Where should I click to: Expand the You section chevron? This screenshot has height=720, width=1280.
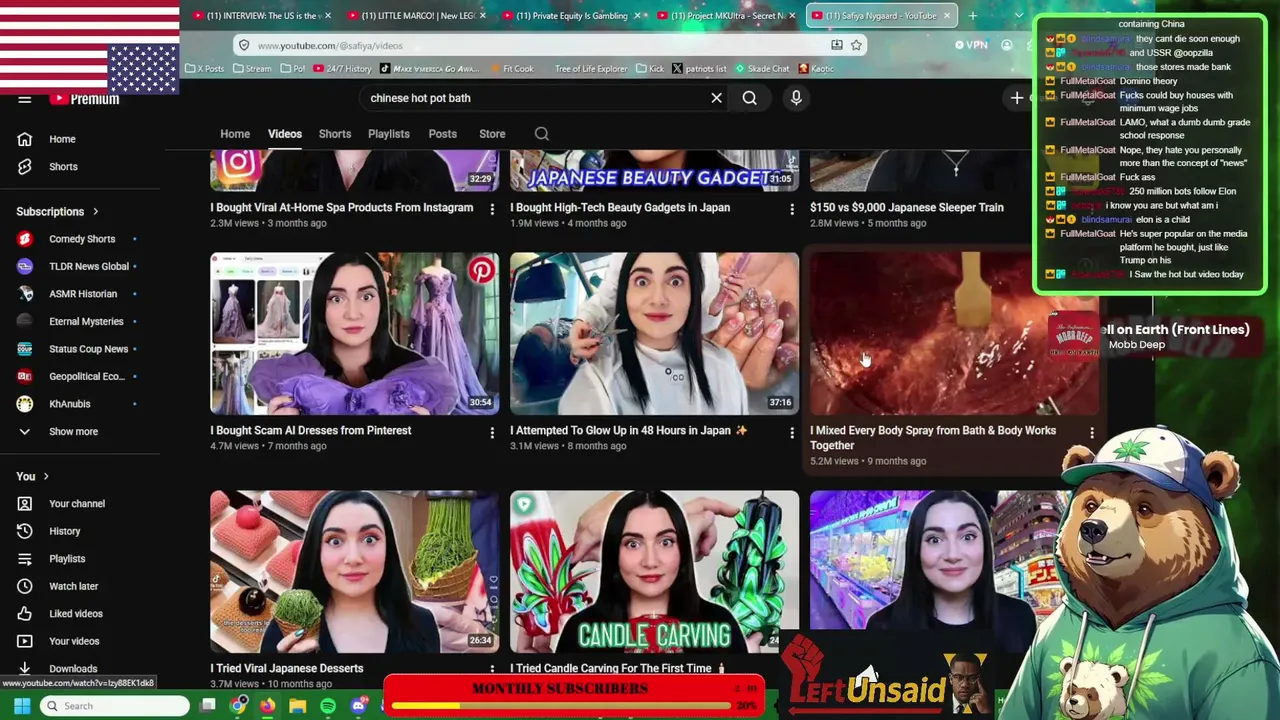[45, 477]
